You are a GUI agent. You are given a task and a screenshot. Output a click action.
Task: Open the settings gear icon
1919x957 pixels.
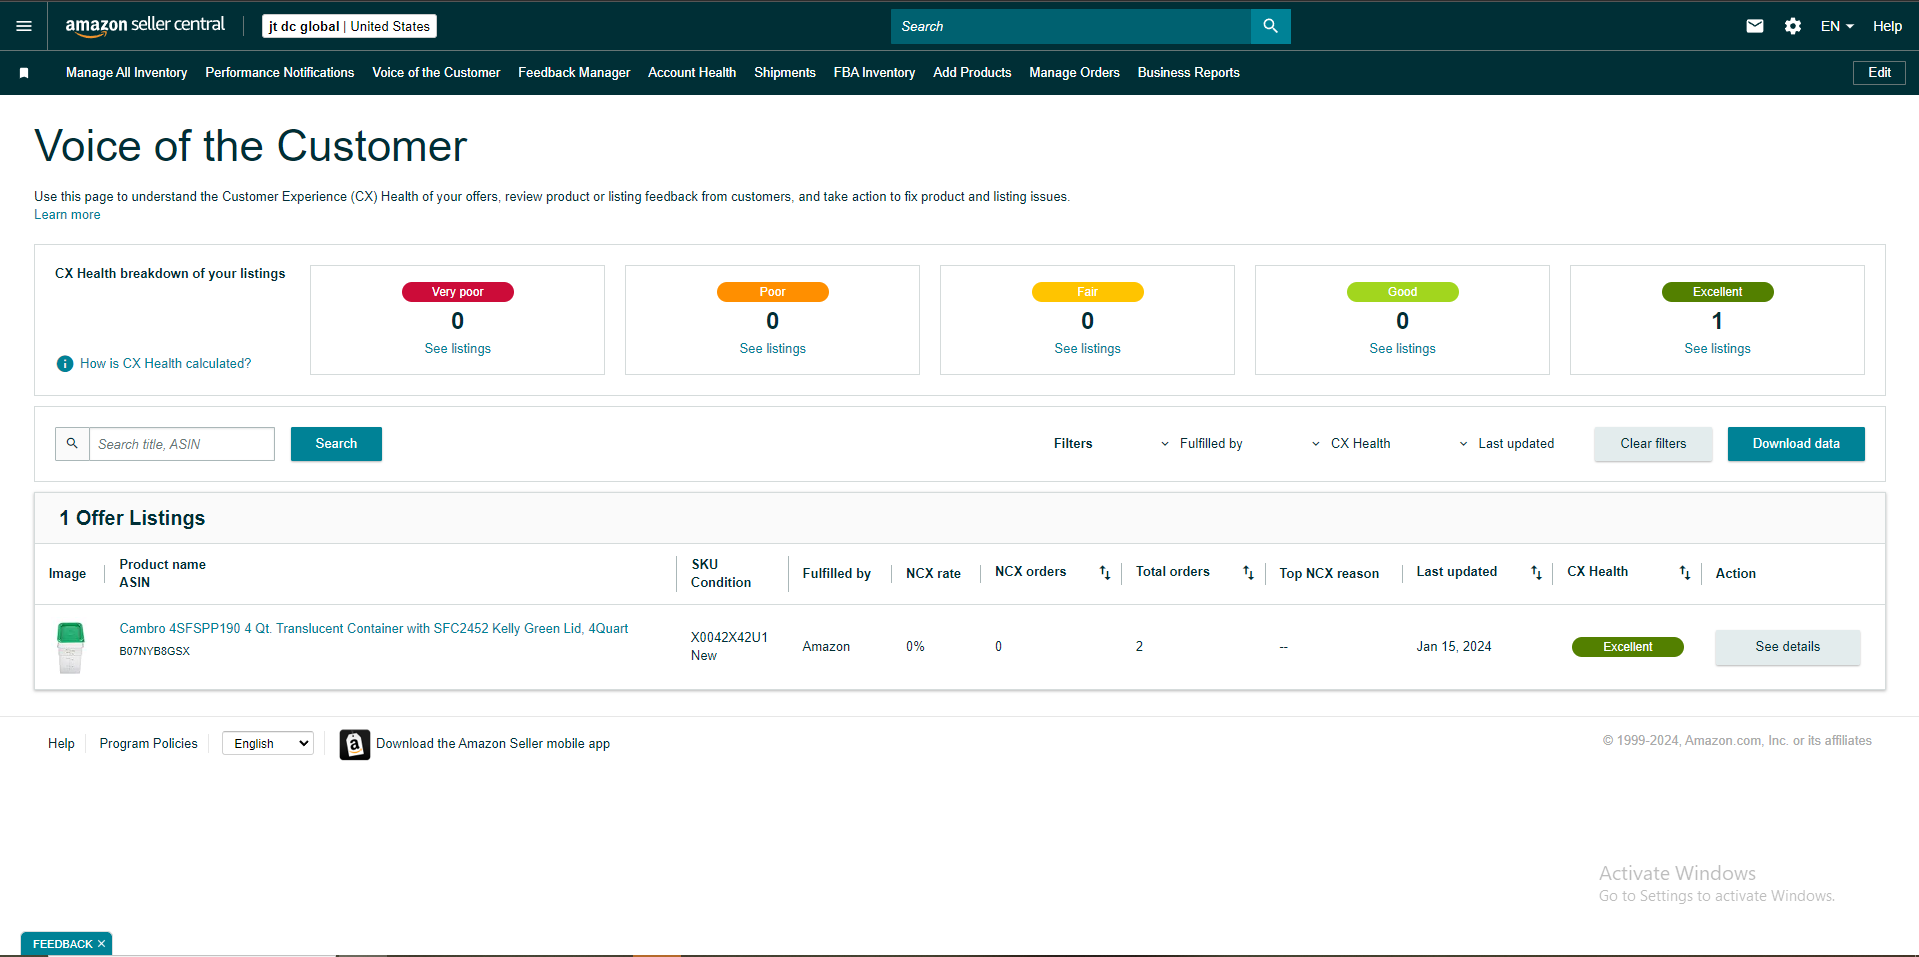coord(1793,26)
